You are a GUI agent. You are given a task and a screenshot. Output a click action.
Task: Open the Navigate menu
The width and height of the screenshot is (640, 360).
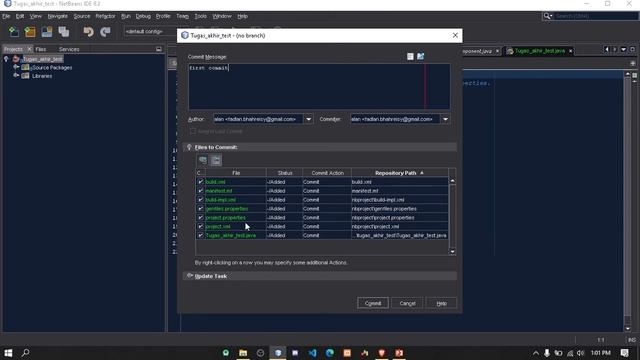click(58, 16)
